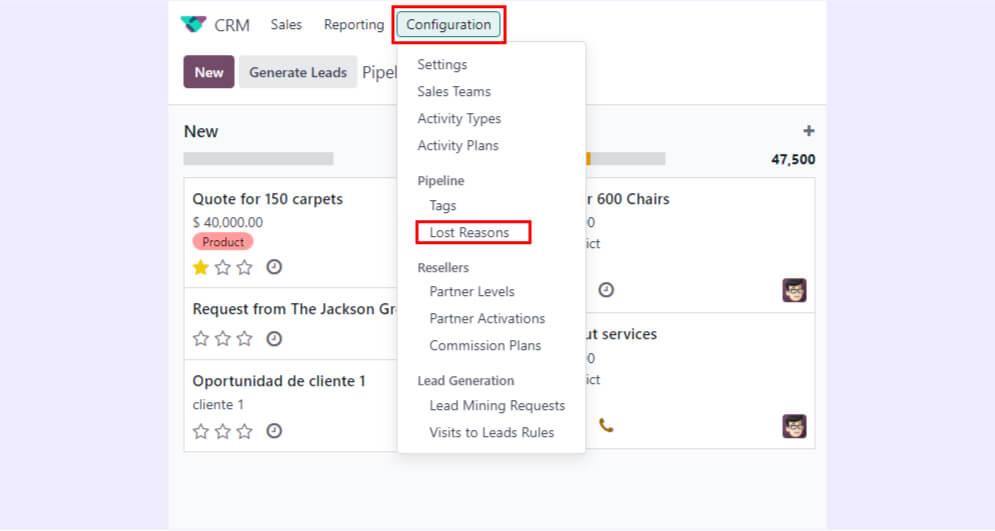The image size is (995, 531).
Task: Click the Generate Leads button
Action: [297, 72]
